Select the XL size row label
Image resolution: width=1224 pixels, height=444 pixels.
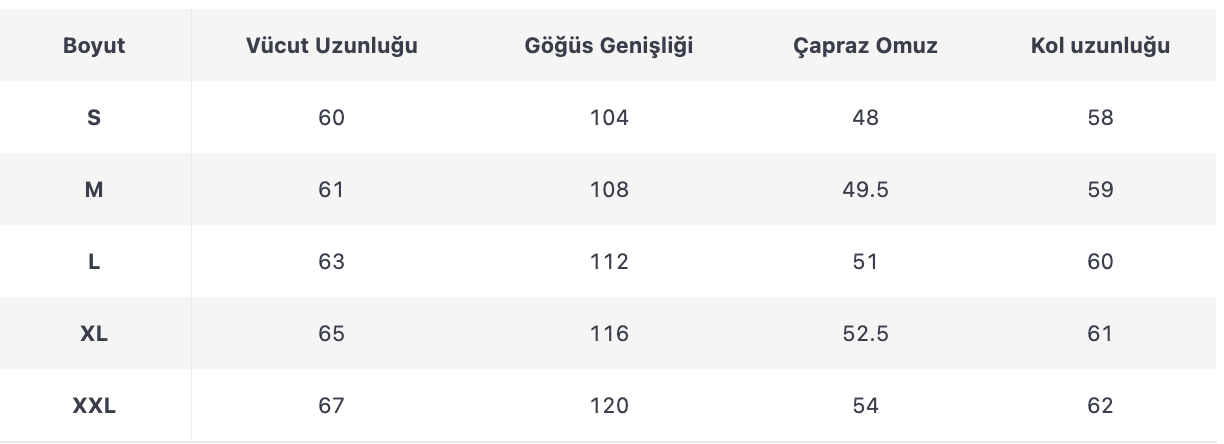[x=94, y=333]
